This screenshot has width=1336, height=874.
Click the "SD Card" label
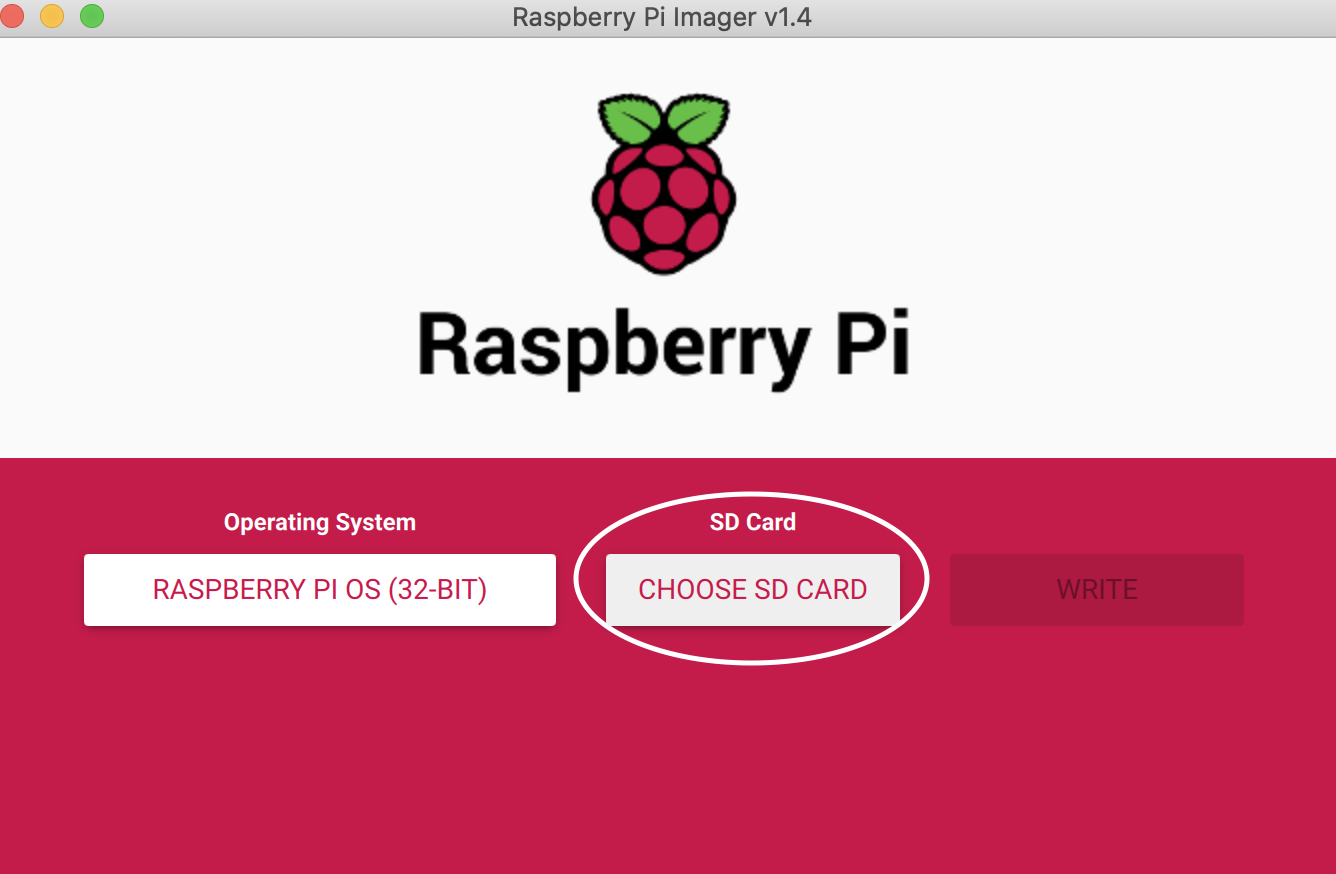click(753, 522)
